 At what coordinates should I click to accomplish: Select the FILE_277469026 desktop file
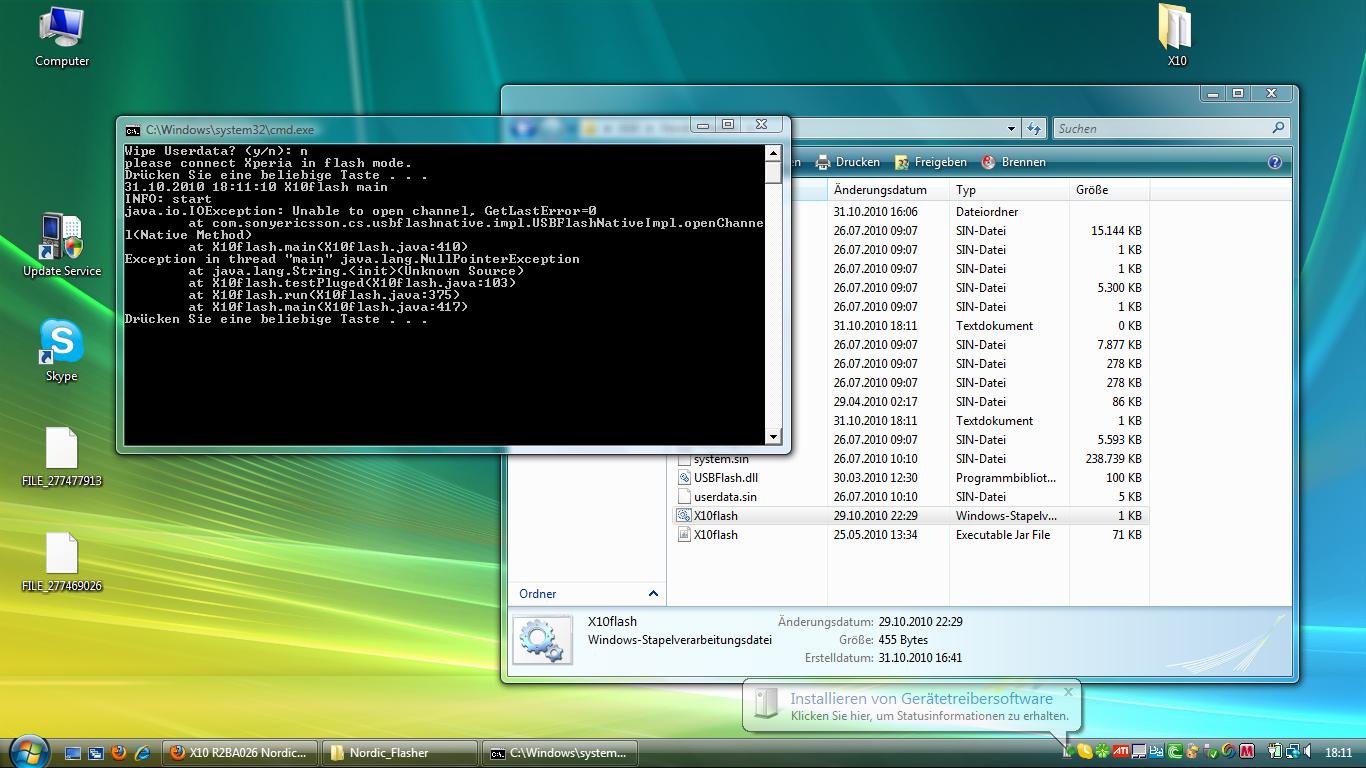(x=62, y=563)
